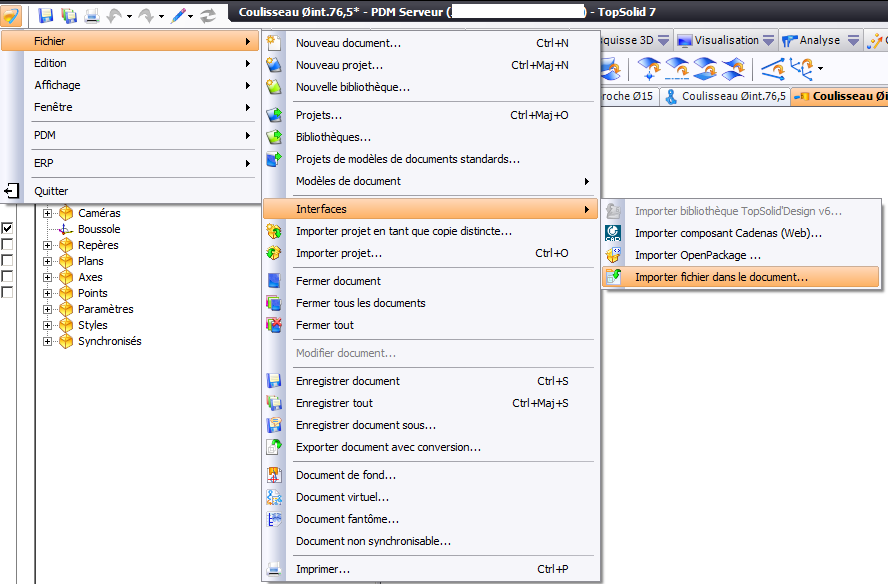This screenshot has height=585, width=889.
Task: Tick the checkbox beside the Points row
Action: pyautogui.click(x=7, y=292)
